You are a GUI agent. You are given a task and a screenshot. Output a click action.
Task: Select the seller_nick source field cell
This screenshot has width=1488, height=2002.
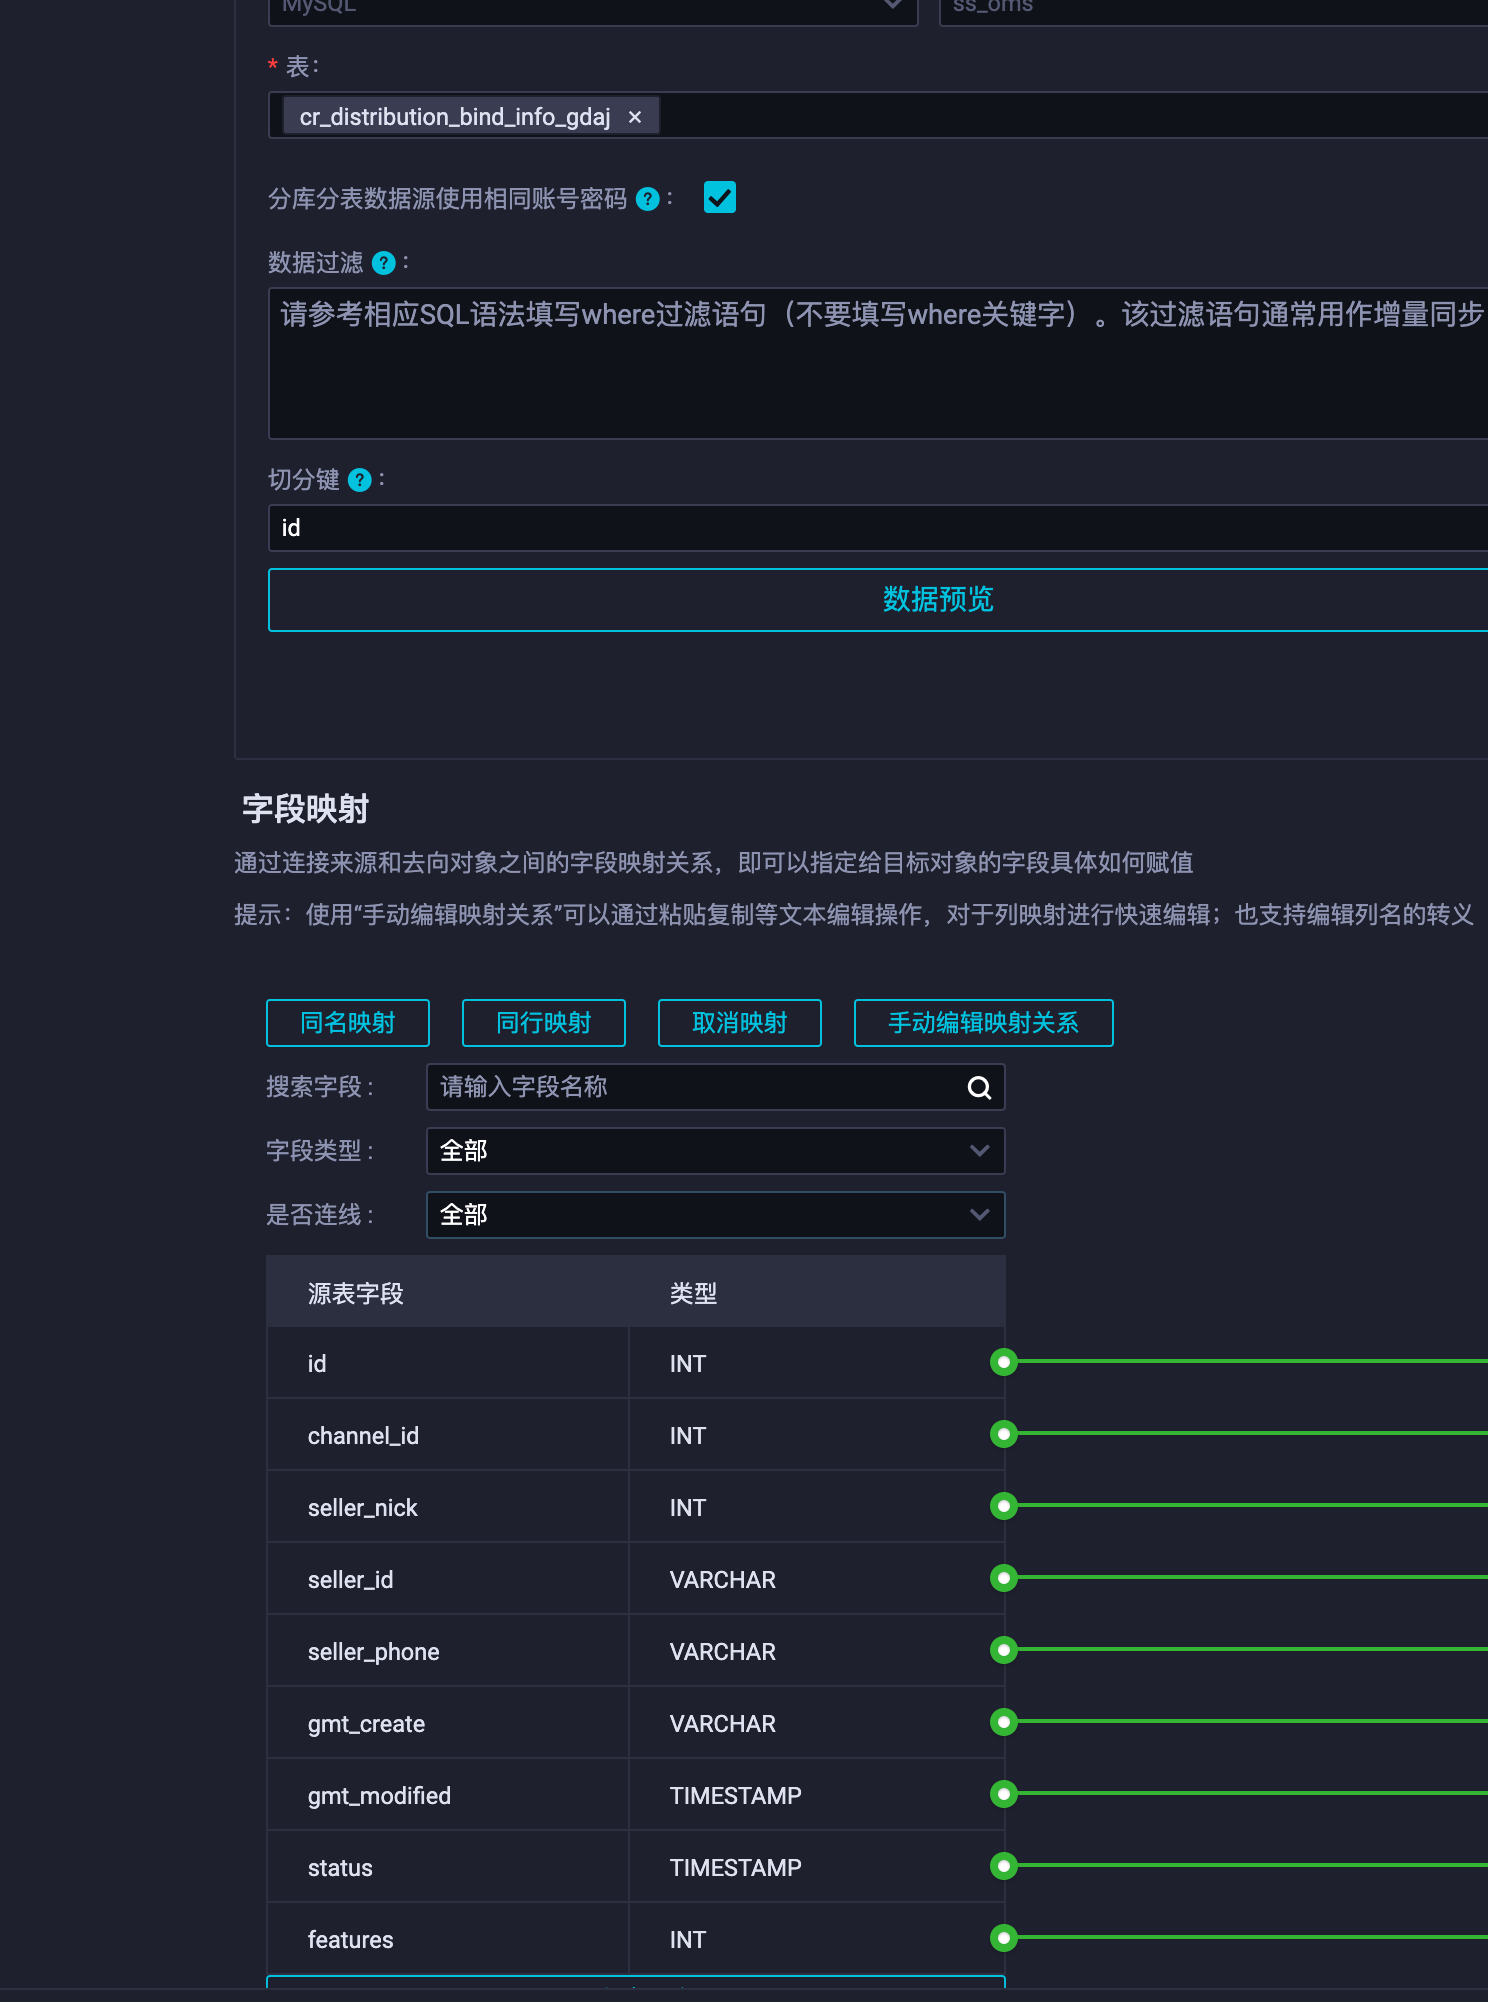pyautogui.click(x=448, y=1507)
